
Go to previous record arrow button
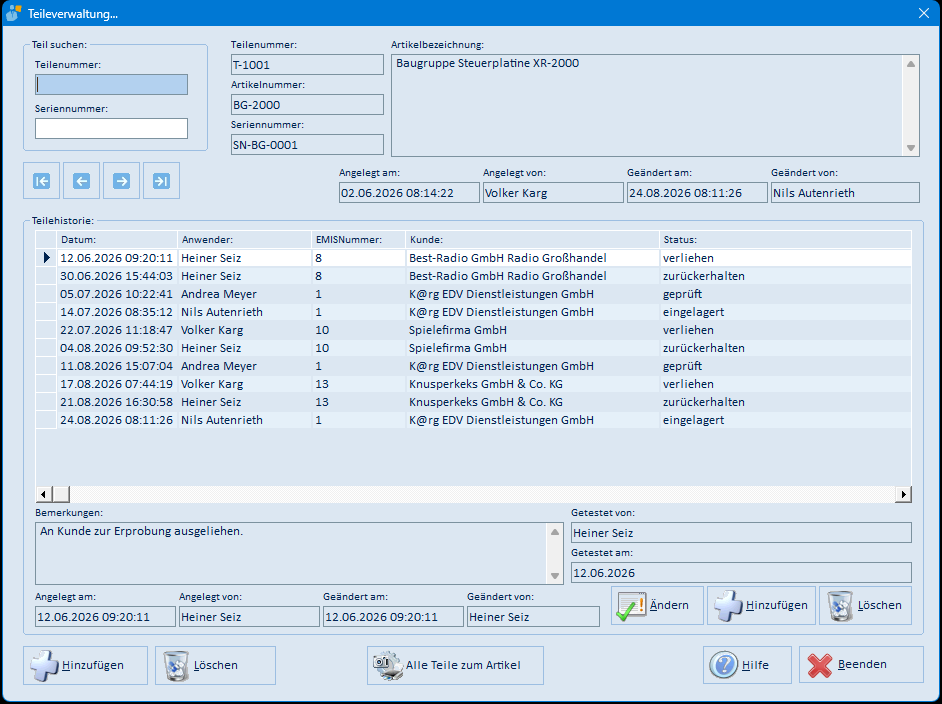81,181
